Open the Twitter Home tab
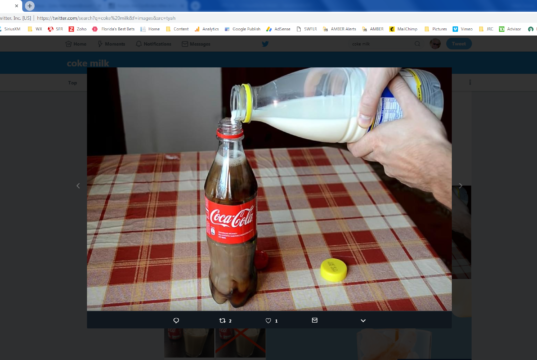This screenshot has height=360, width=537. (x=76, y=44)
